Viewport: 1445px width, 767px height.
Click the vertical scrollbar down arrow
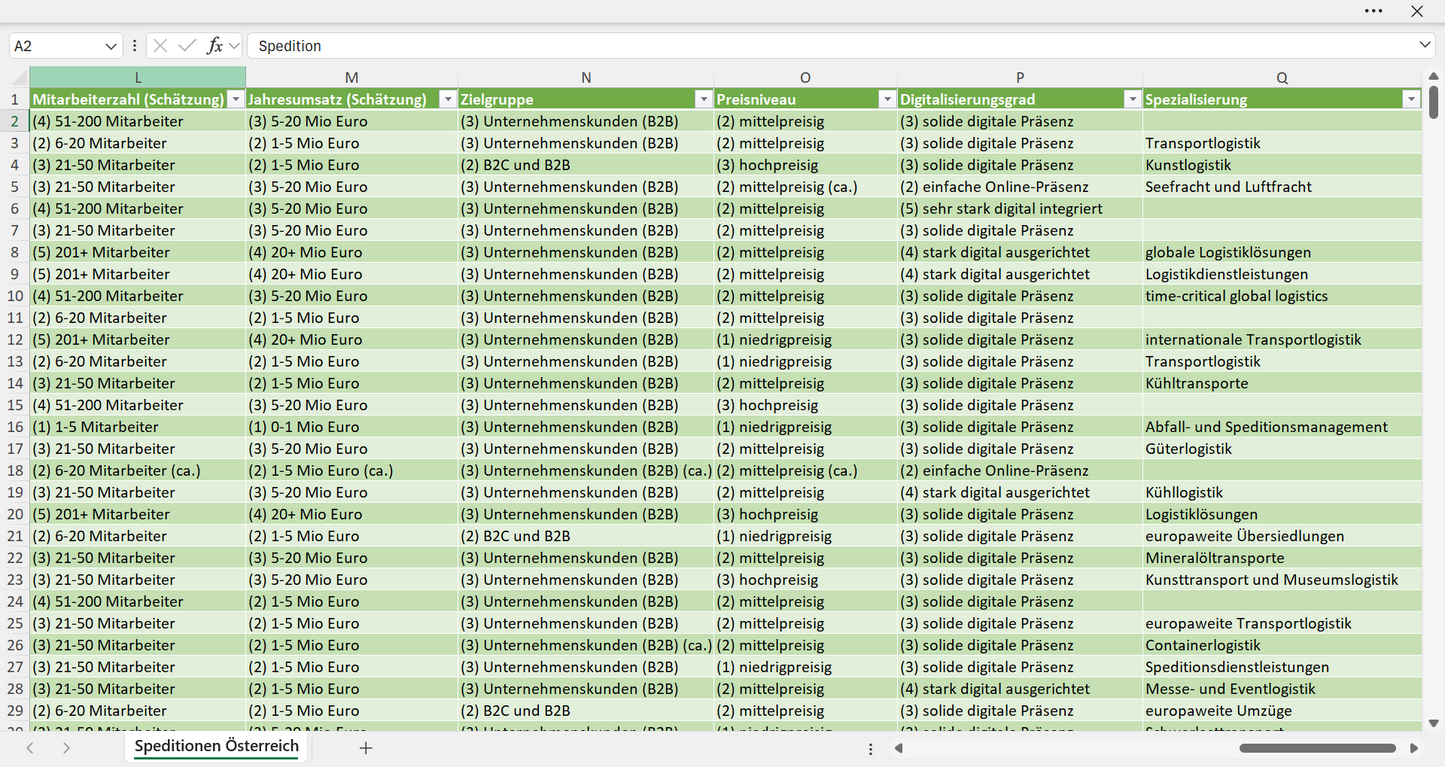(1434, 723)
